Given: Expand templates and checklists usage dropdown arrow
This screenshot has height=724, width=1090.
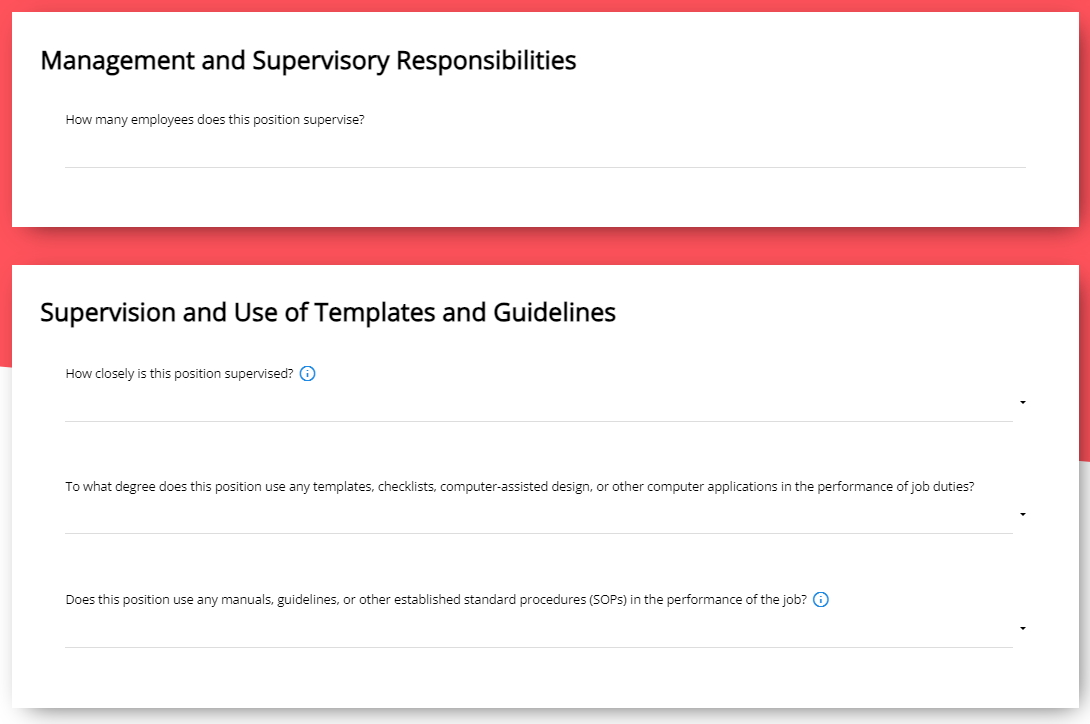Looking at the screenshot, I should pos(1023,515).
